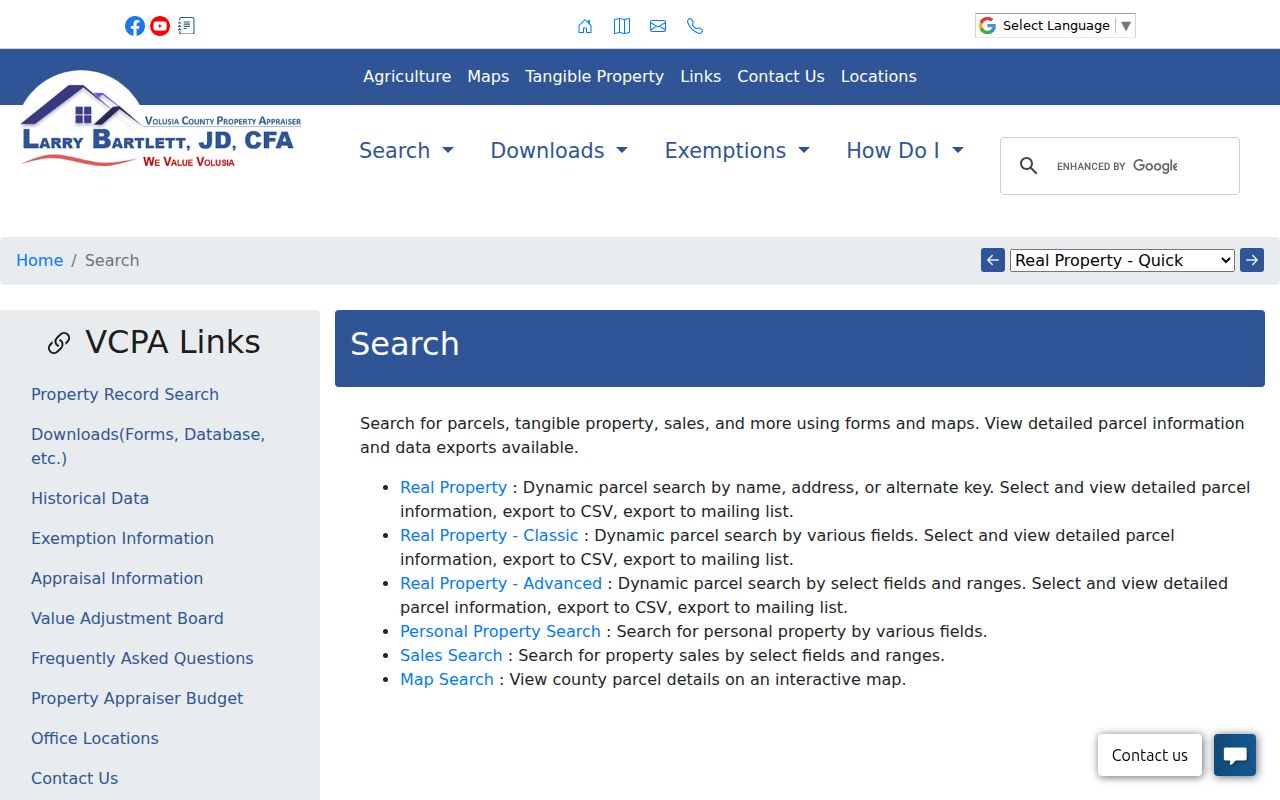Open Contact Us in the top navigation
1280x800 pixels.
781,77
